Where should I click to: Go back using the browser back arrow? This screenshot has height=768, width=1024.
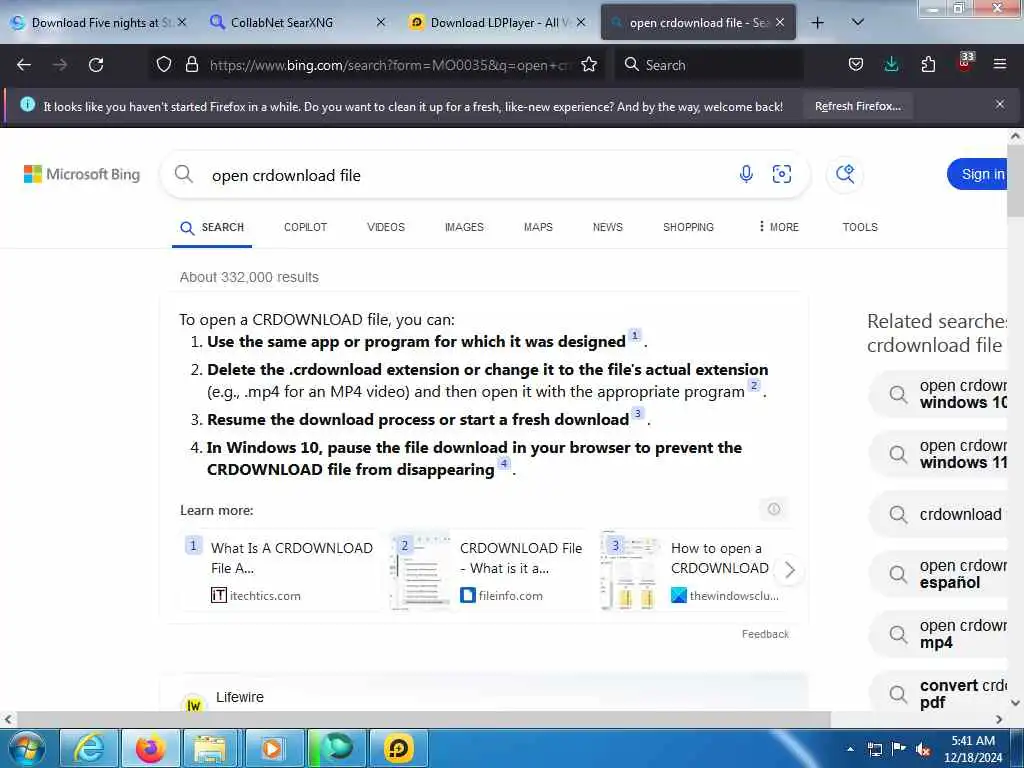click(x=24, y=65)
